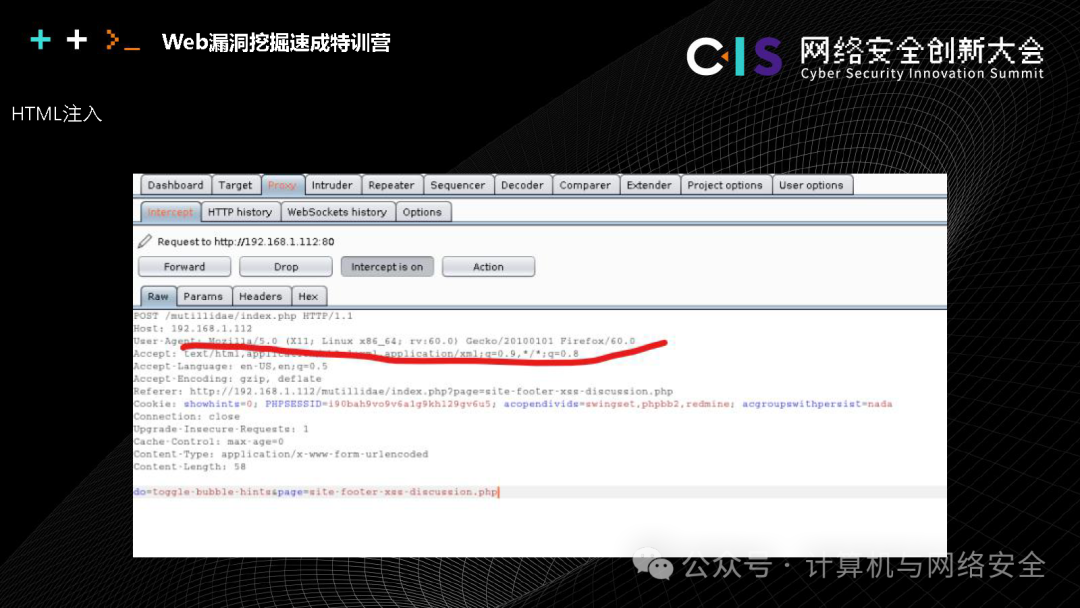The height and width of the screenshot is (608, 1080).
Task: Click the Cache-Control: max-age=0 line
Action: (209, 441)
